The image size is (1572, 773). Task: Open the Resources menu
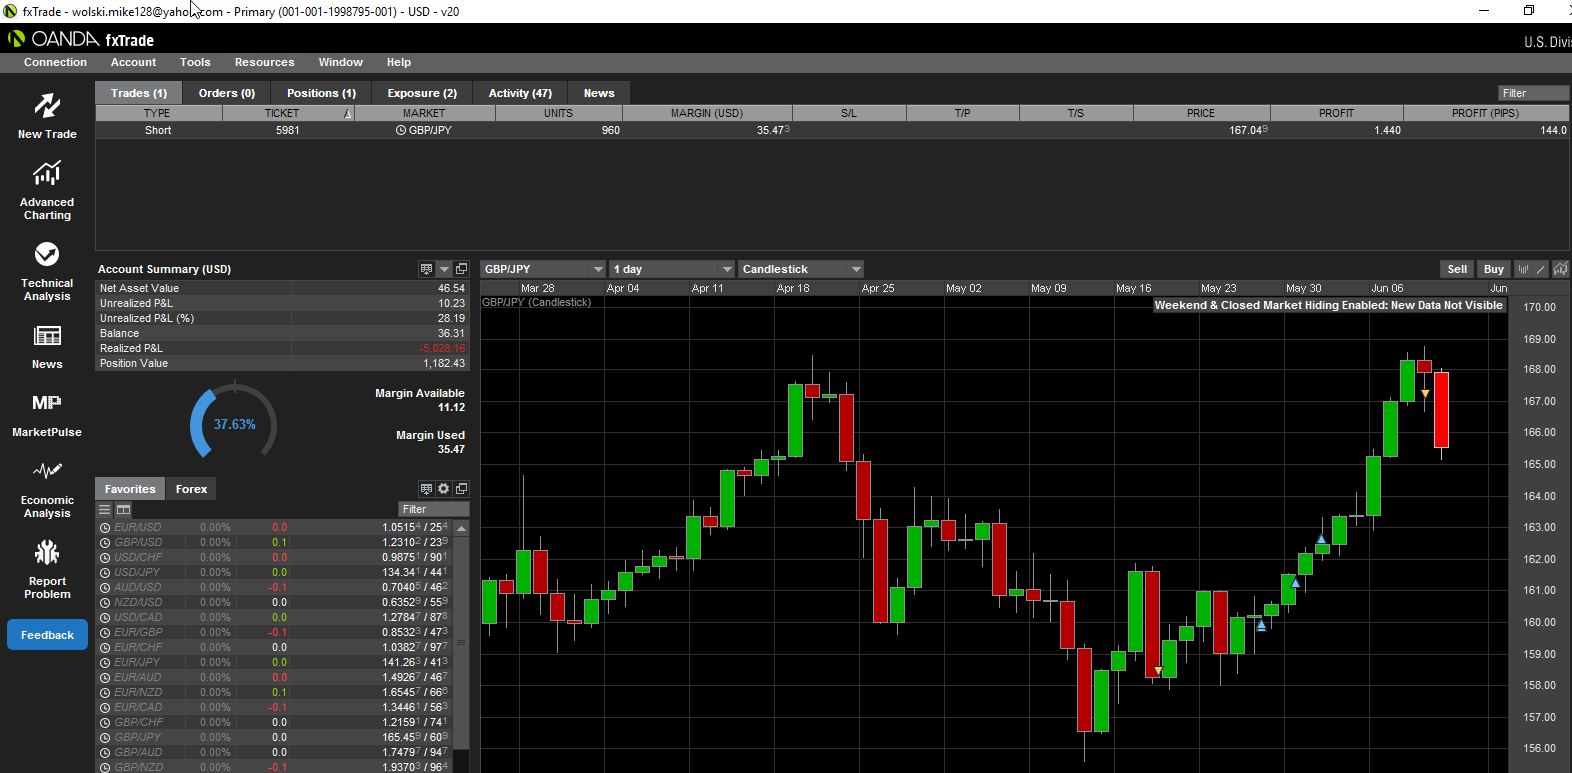265,62
